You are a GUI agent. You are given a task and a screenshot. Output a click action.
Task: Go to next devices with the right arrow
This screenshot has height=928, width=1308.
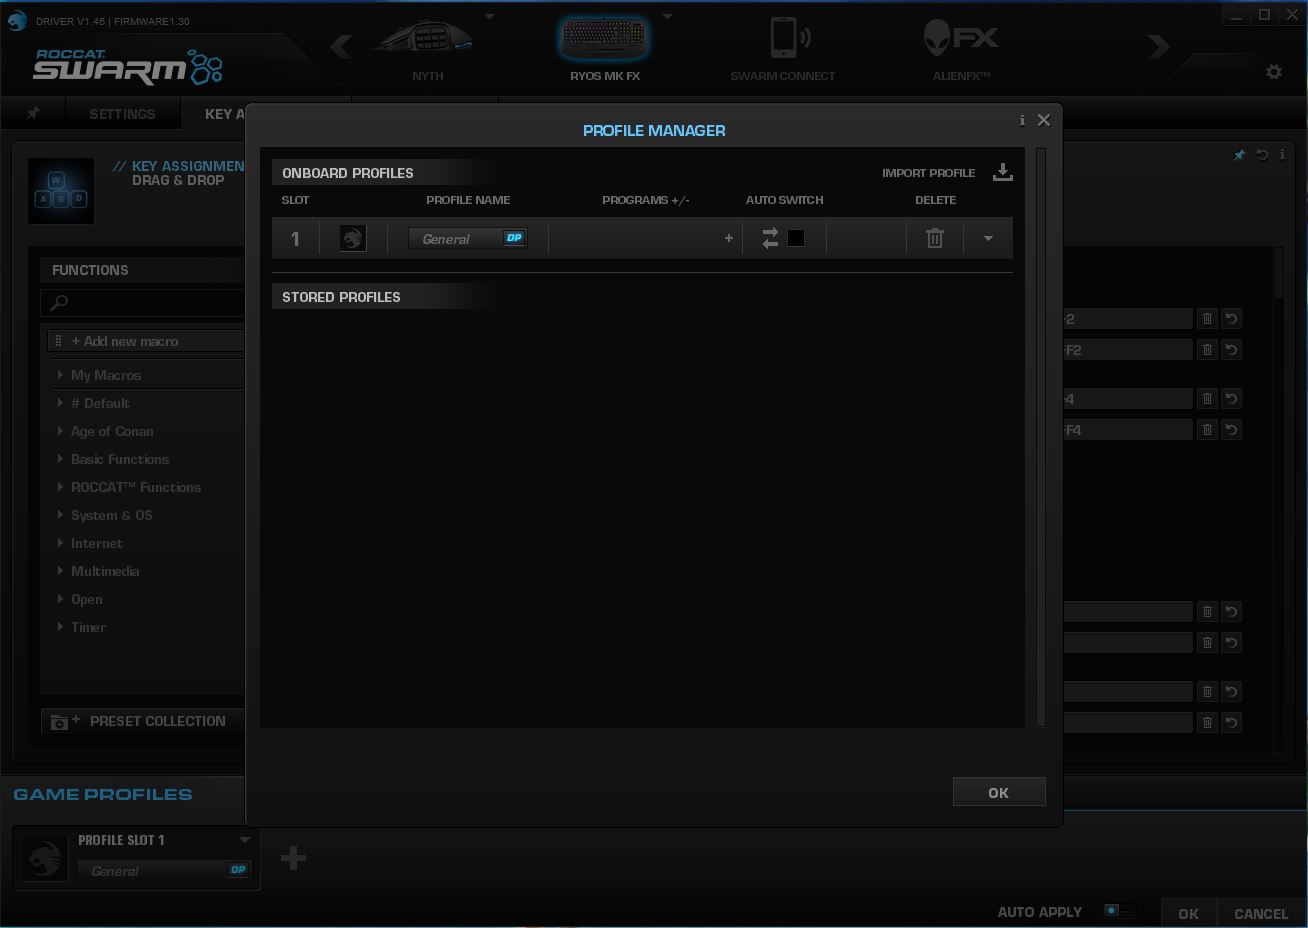coord(1159,46)
